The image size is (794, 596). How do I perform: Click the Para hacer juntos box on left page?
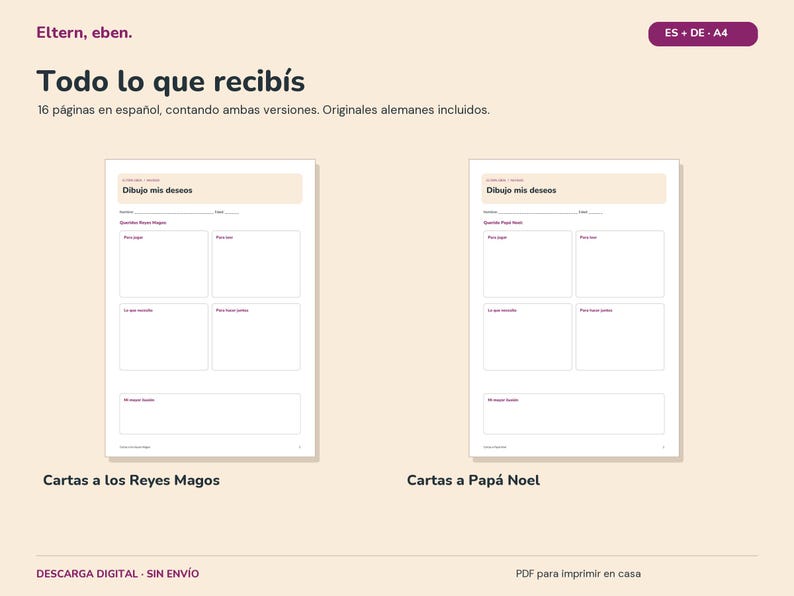(x=256, y=337)
